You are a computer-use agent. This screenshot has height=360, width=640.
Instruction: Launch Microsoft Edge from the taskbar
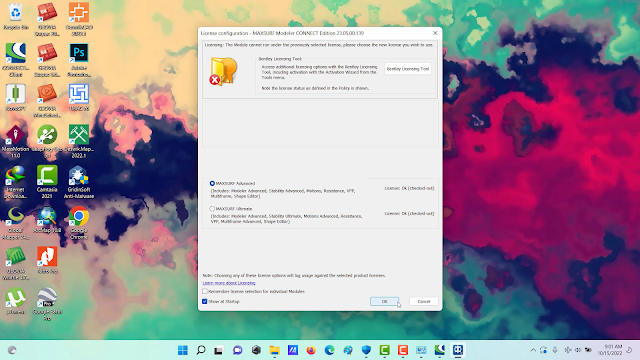pyautogui.click(x=329, y=350)
